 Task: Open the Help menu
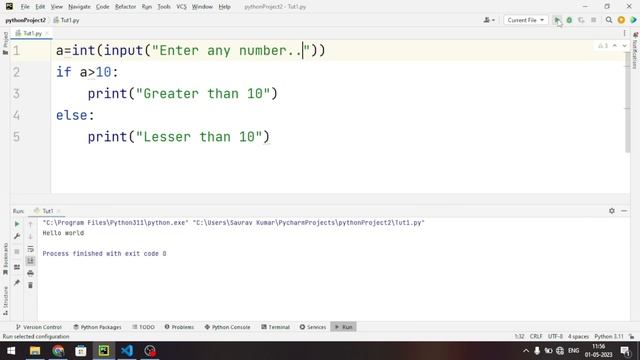[x=224, y=7]
